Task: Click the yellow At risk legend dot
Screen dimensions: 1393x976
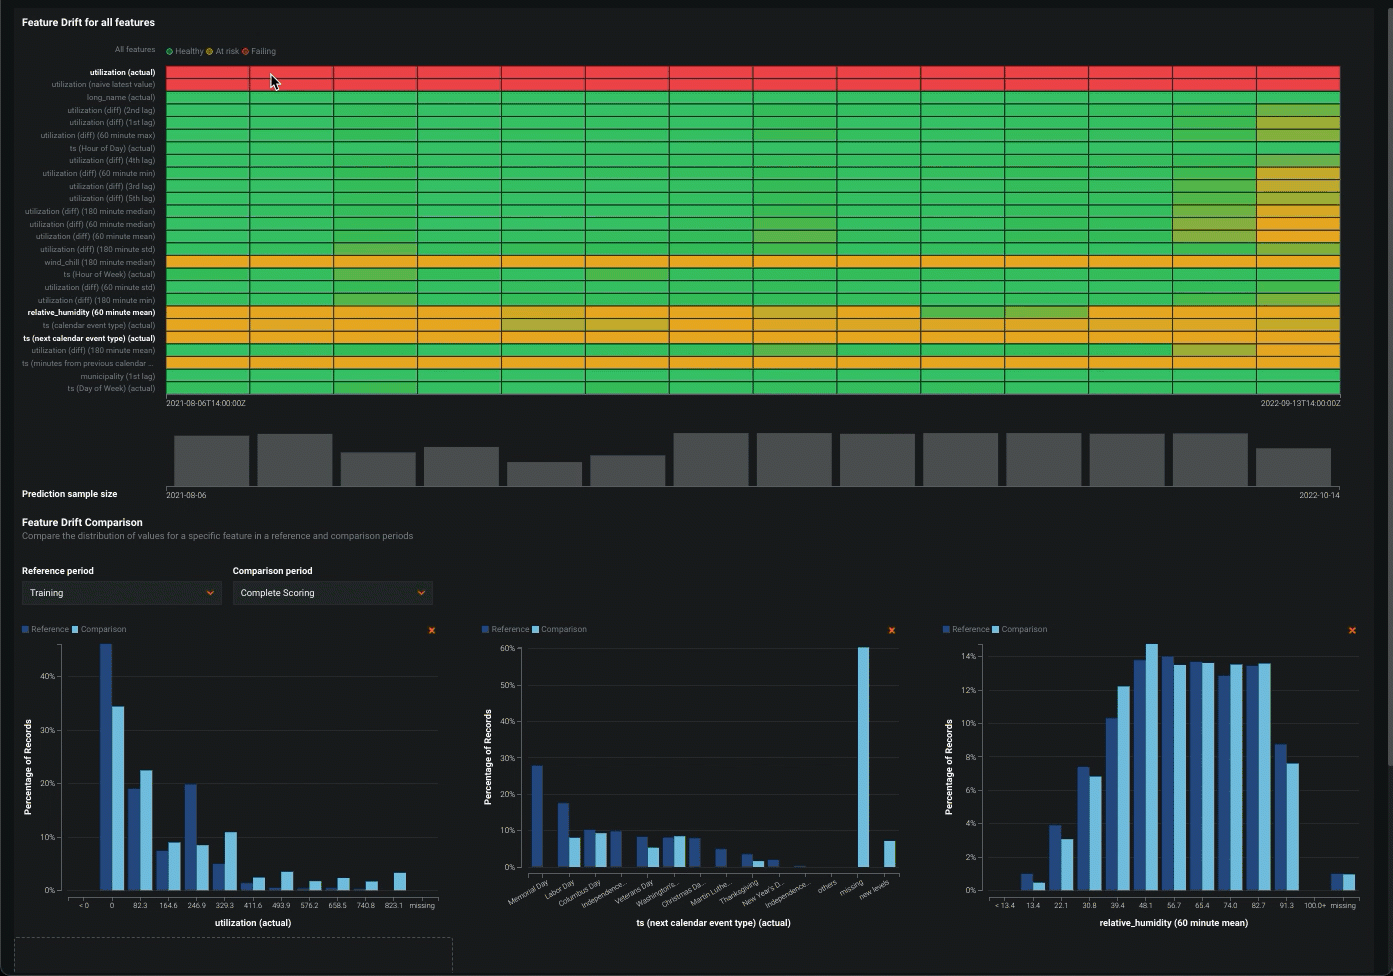Action: coord(210,51)
